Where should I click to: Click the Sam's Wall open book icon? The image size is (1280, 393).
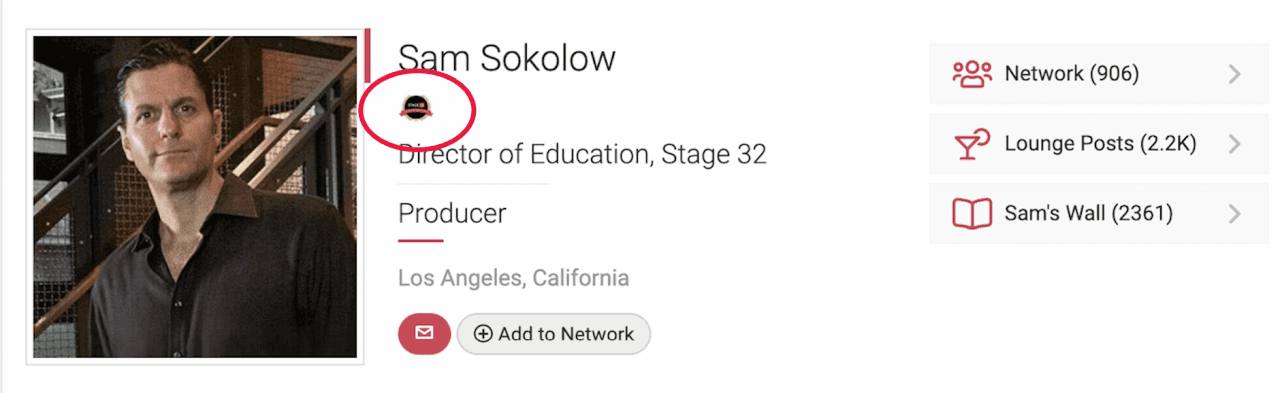pos(972,214)
